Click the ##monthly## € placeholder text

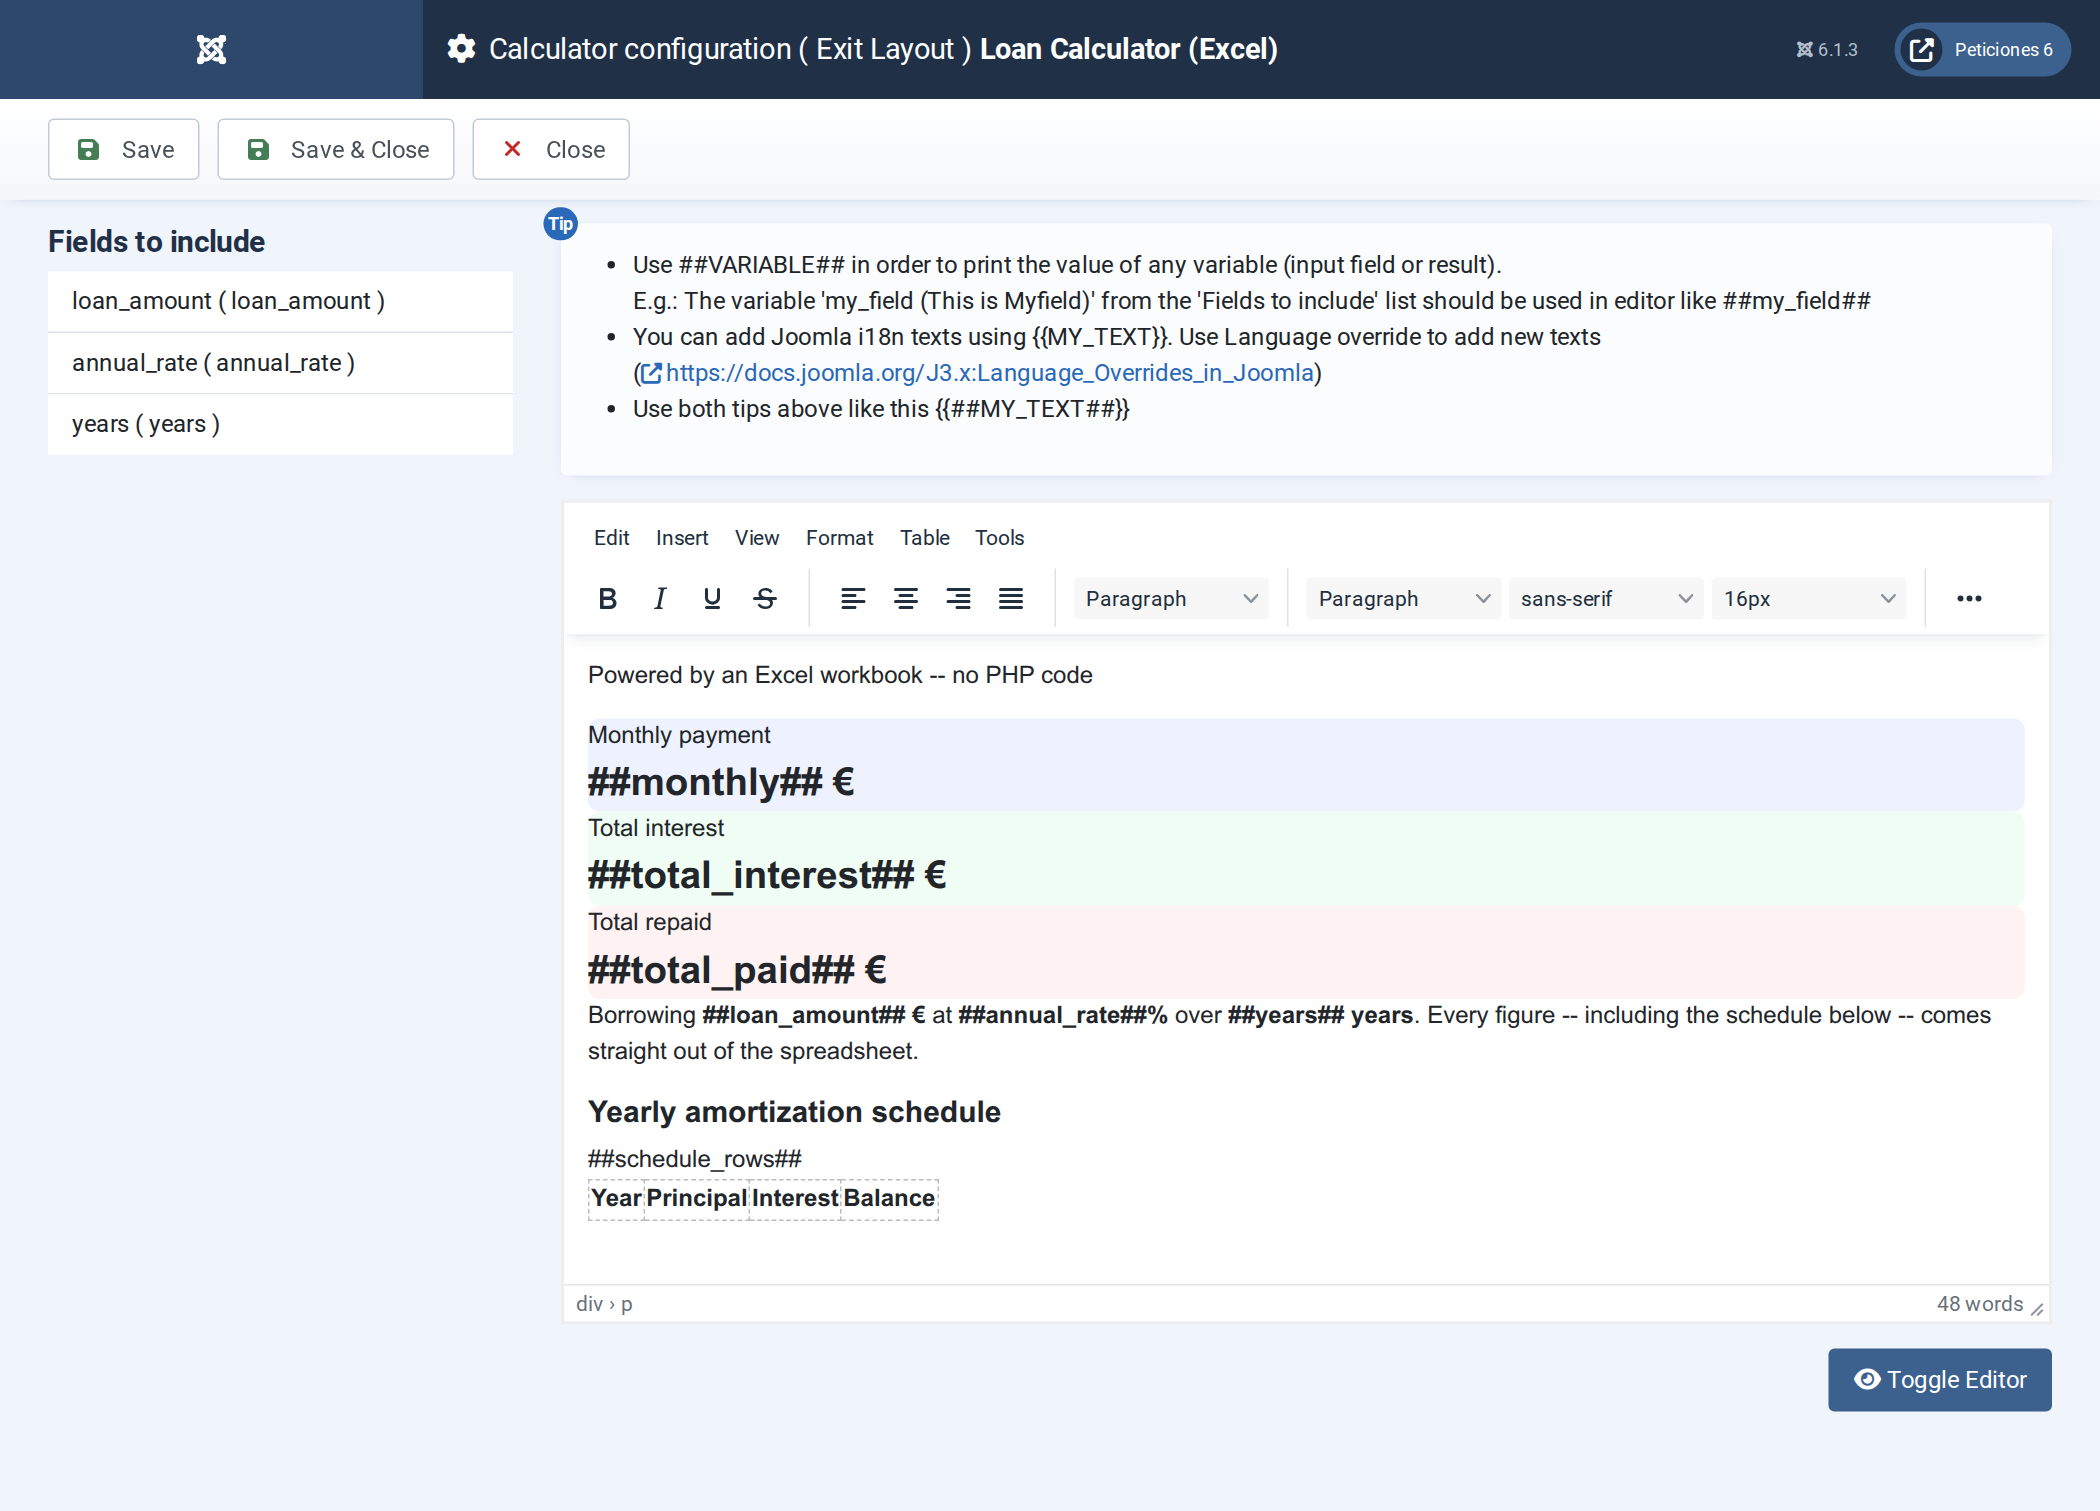[x=721, y=781]
